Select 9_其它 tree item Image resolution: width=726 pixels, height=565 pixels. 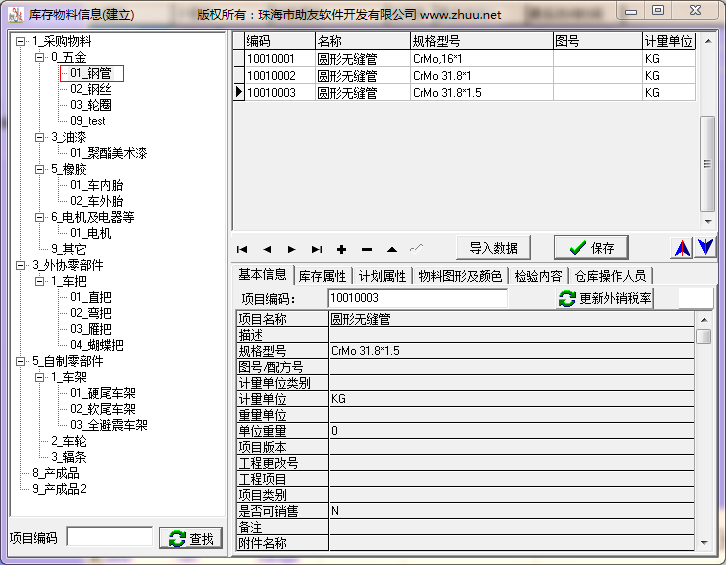(69, 249)
